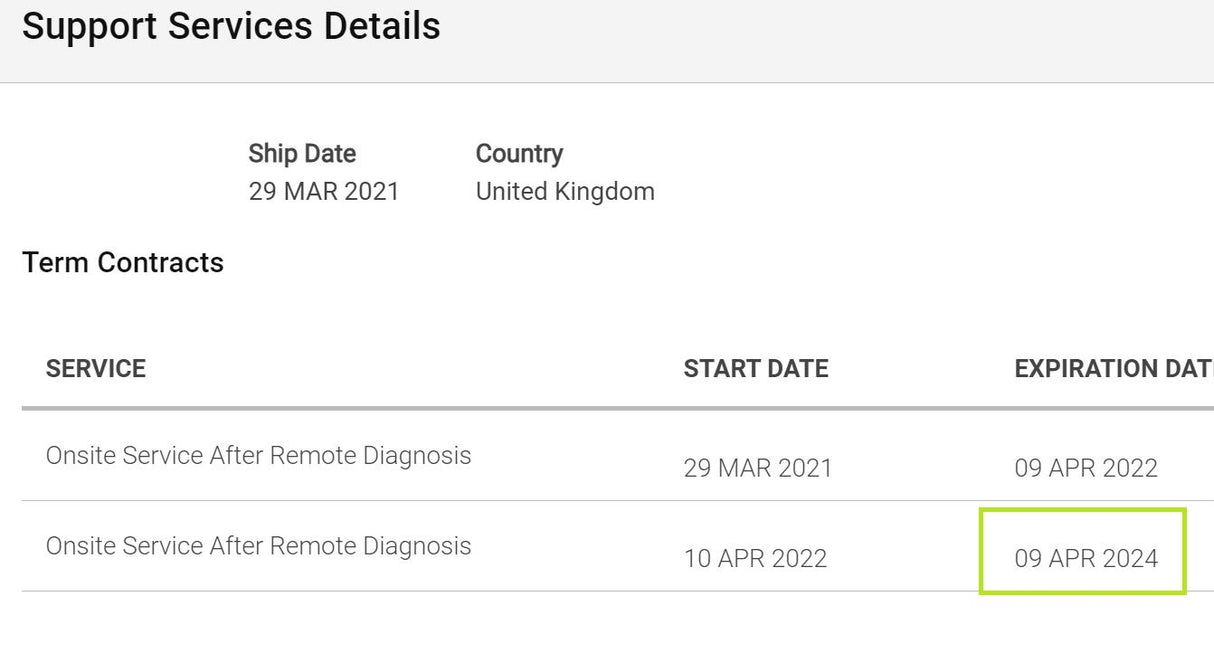
Task: Click start date 29 MAR 2021 in table
Action: (x=758, y=468)
